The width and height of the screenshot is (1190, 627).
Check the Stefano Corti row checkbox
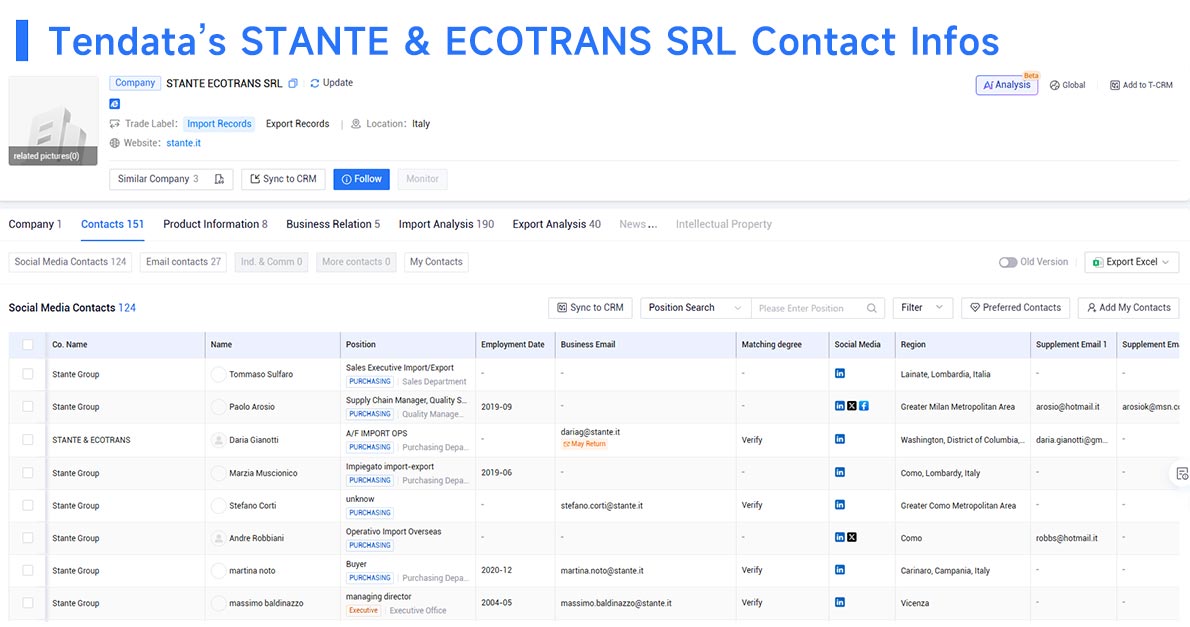[x=28, y=506]
